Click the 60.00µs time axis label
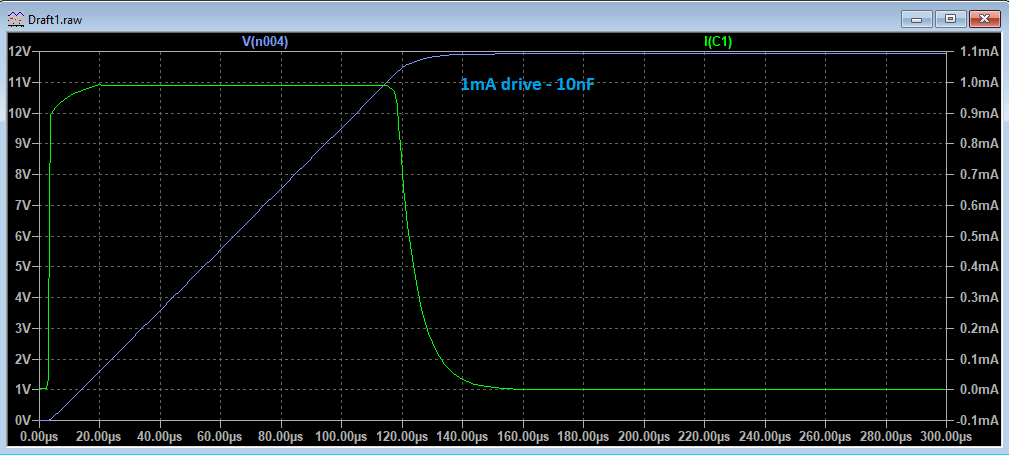This screenshot has height=455, width=1009. point(221,437)
